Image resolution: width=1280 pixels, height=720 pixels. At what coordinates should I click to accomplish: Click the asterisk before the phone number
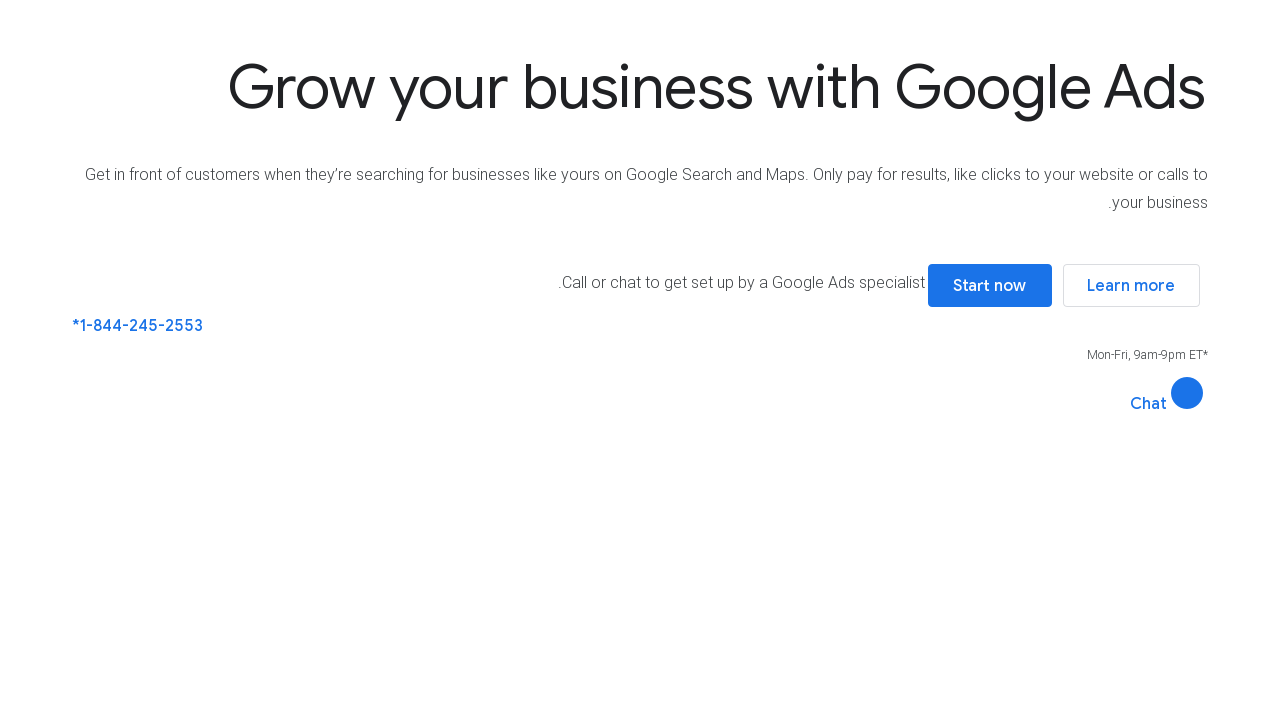click(x=75, y=325)
